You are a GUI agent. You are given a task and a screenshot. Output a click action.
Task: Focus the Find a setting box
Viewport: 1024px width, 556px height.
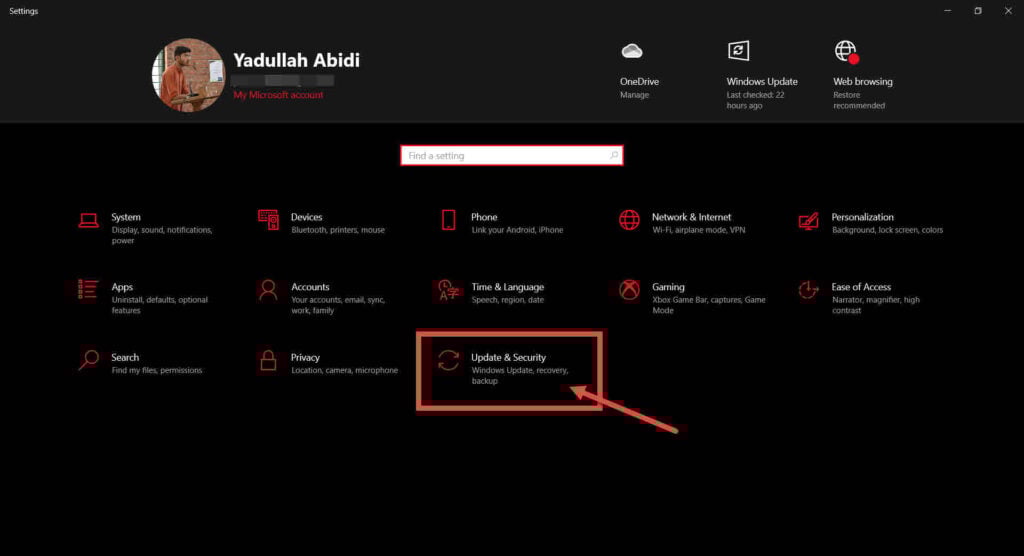[x=511, y=155]
